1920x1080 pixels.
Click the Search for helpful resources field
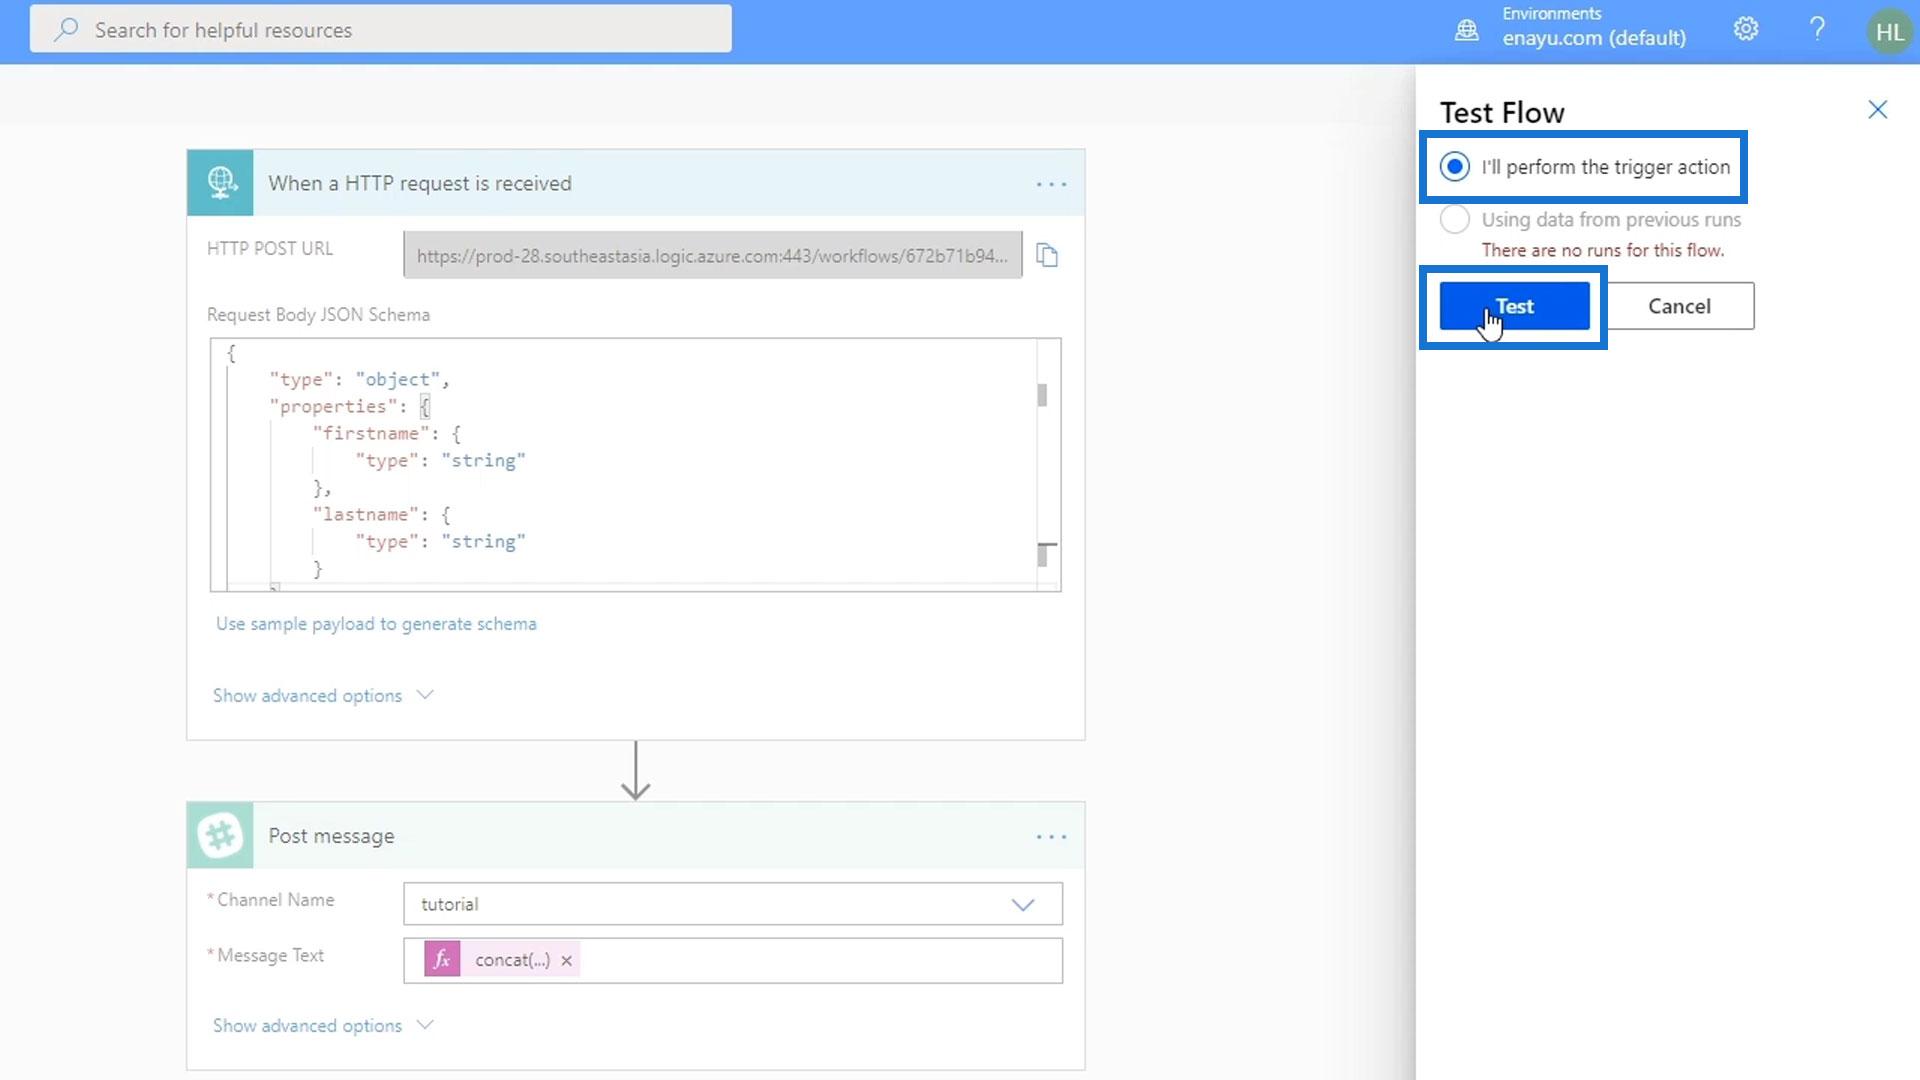[x=380, y=30]
